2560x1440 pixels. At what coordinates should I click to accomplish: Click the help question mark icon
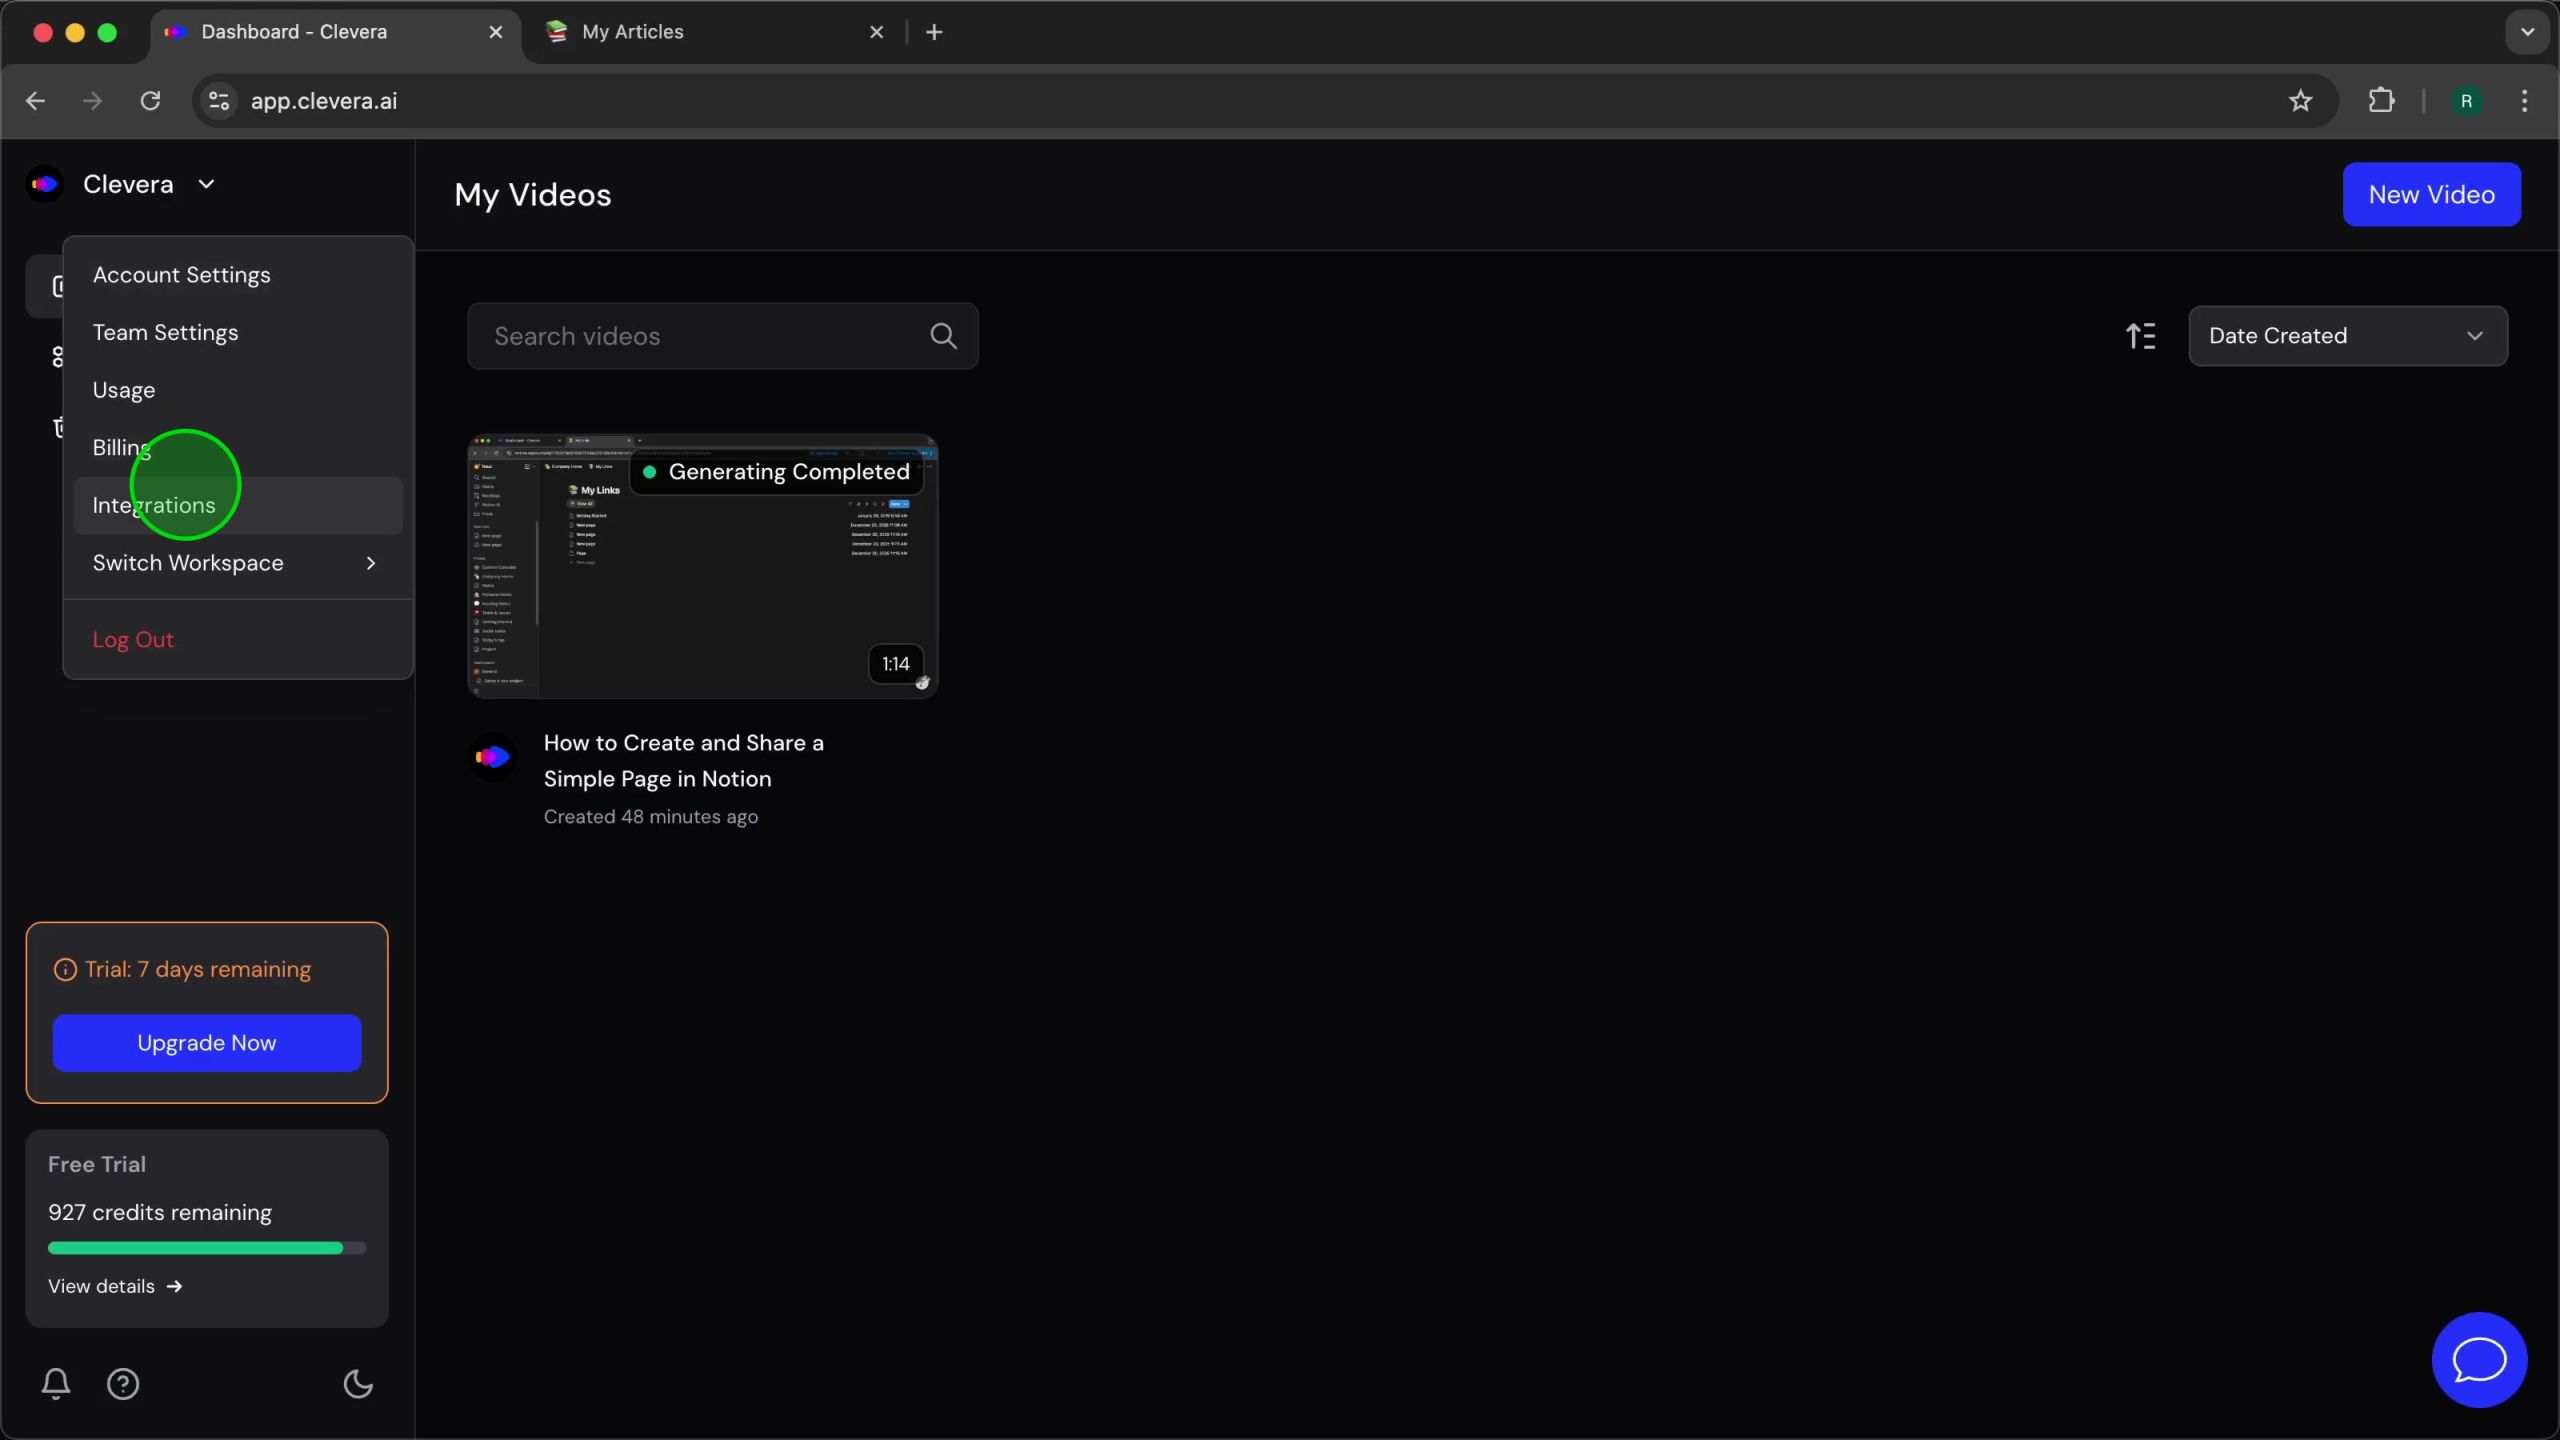123,1384
